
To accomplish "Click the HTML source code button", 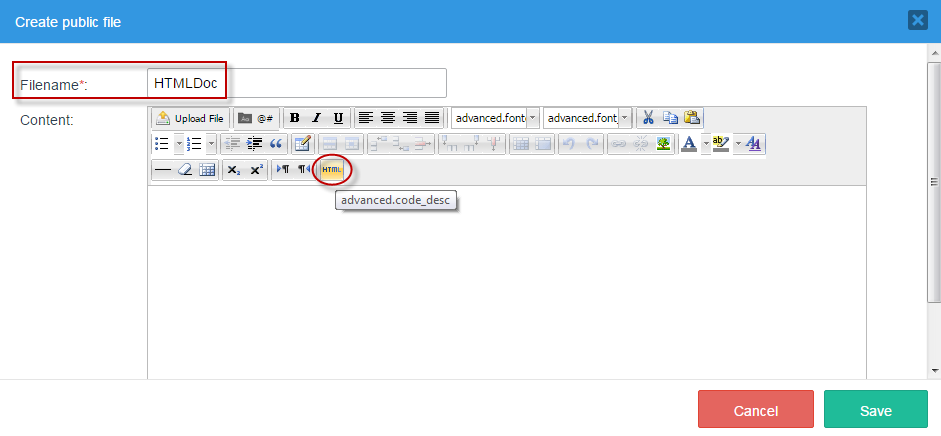I will (332, 170).
